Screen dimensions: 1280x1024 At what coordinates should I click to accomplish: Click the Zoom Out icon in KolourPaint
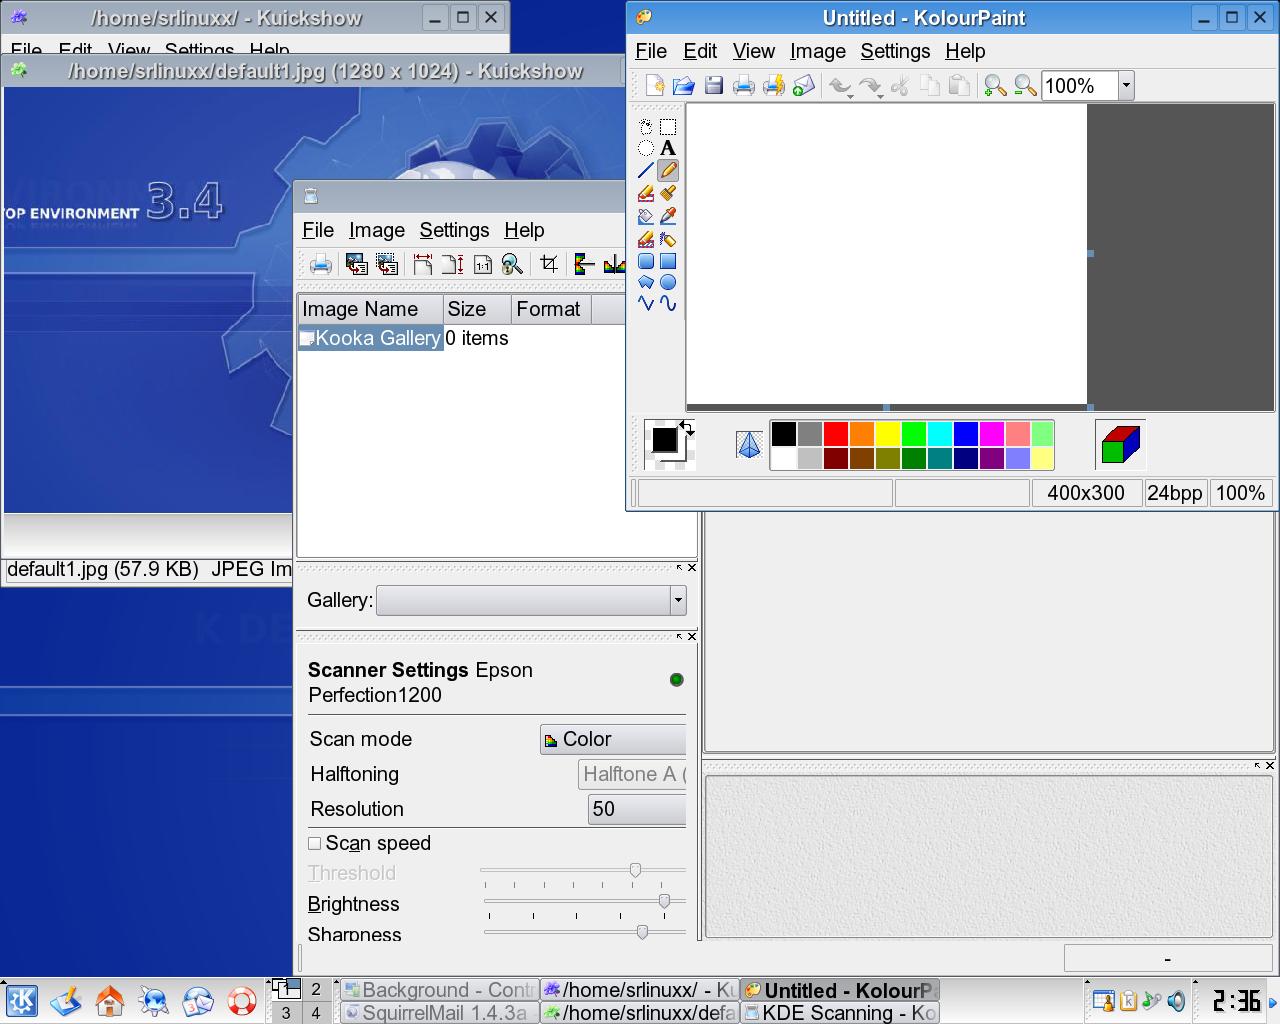[x=1025, y=86]
